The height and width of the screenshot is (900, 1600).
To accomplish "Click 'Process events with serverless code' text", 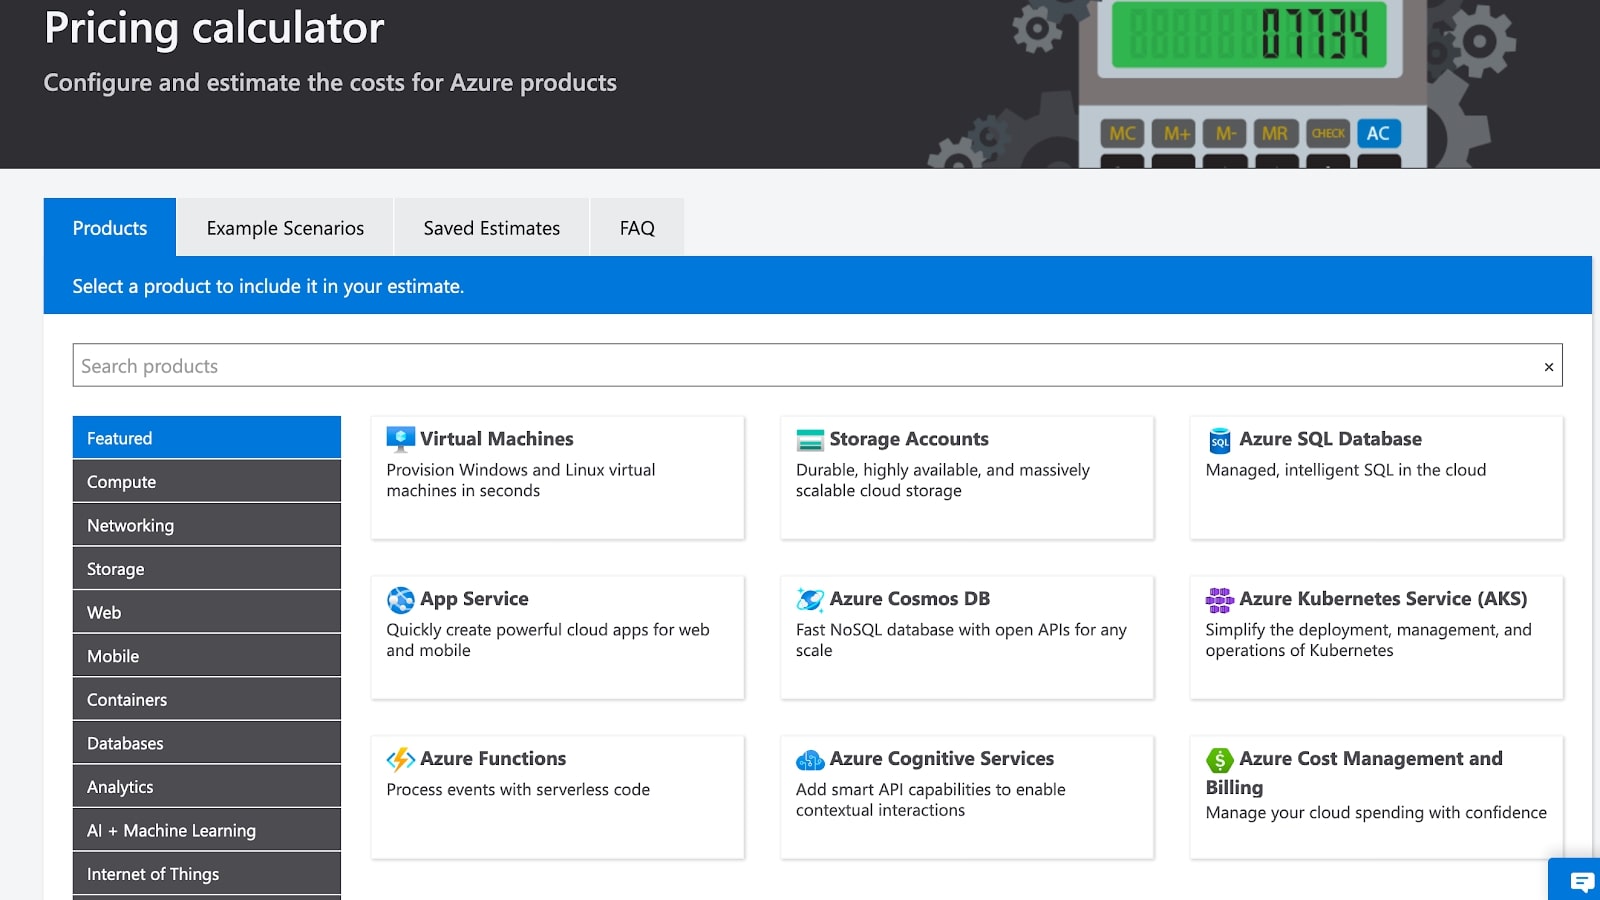I will point(518,790).
